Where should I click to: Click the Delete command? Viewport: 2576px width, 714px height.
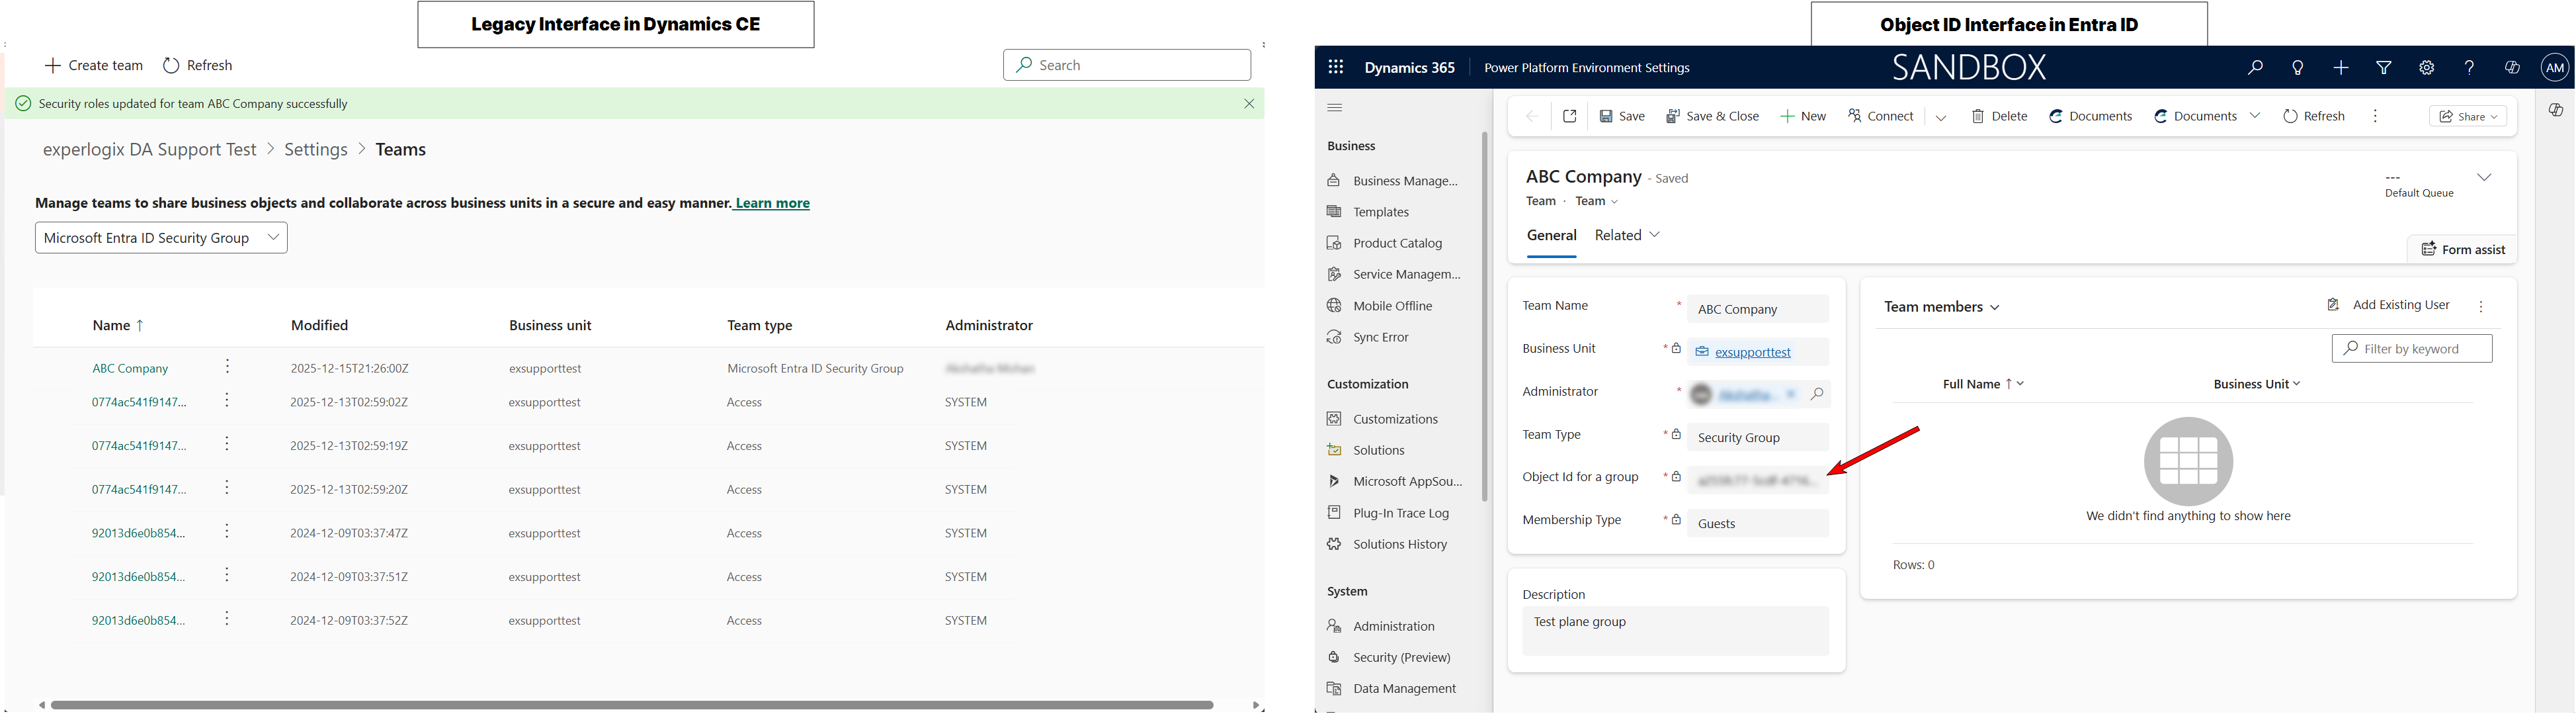[x=1999, y=117]
